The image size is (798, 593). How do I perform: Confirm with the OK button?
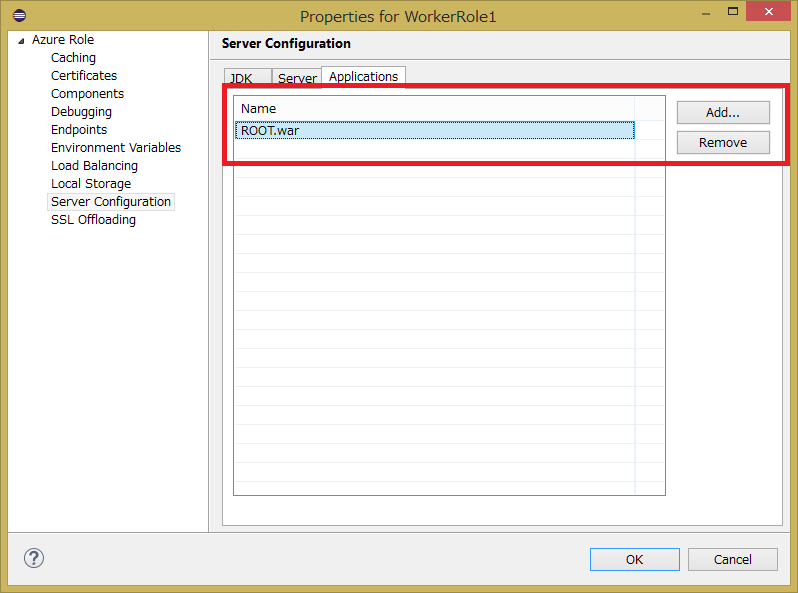[x=635, y=559]
